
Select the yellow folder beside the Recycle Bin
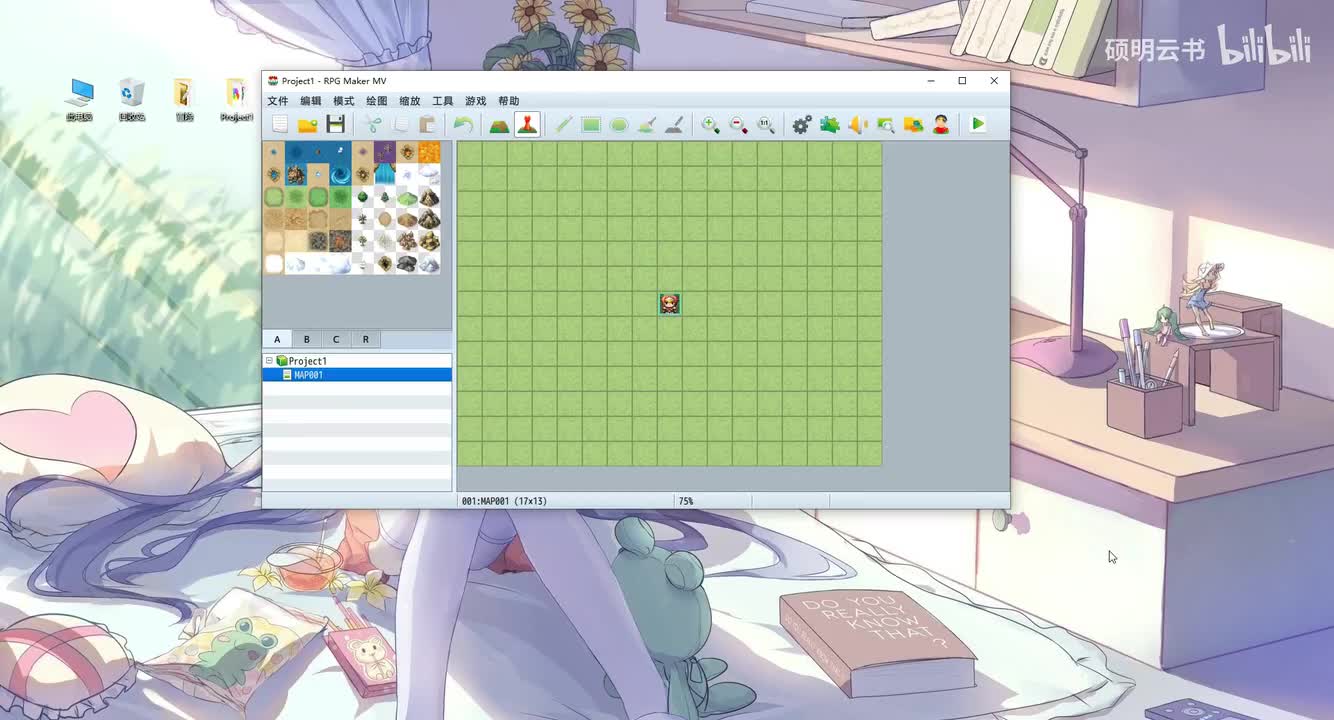(184, 100)
